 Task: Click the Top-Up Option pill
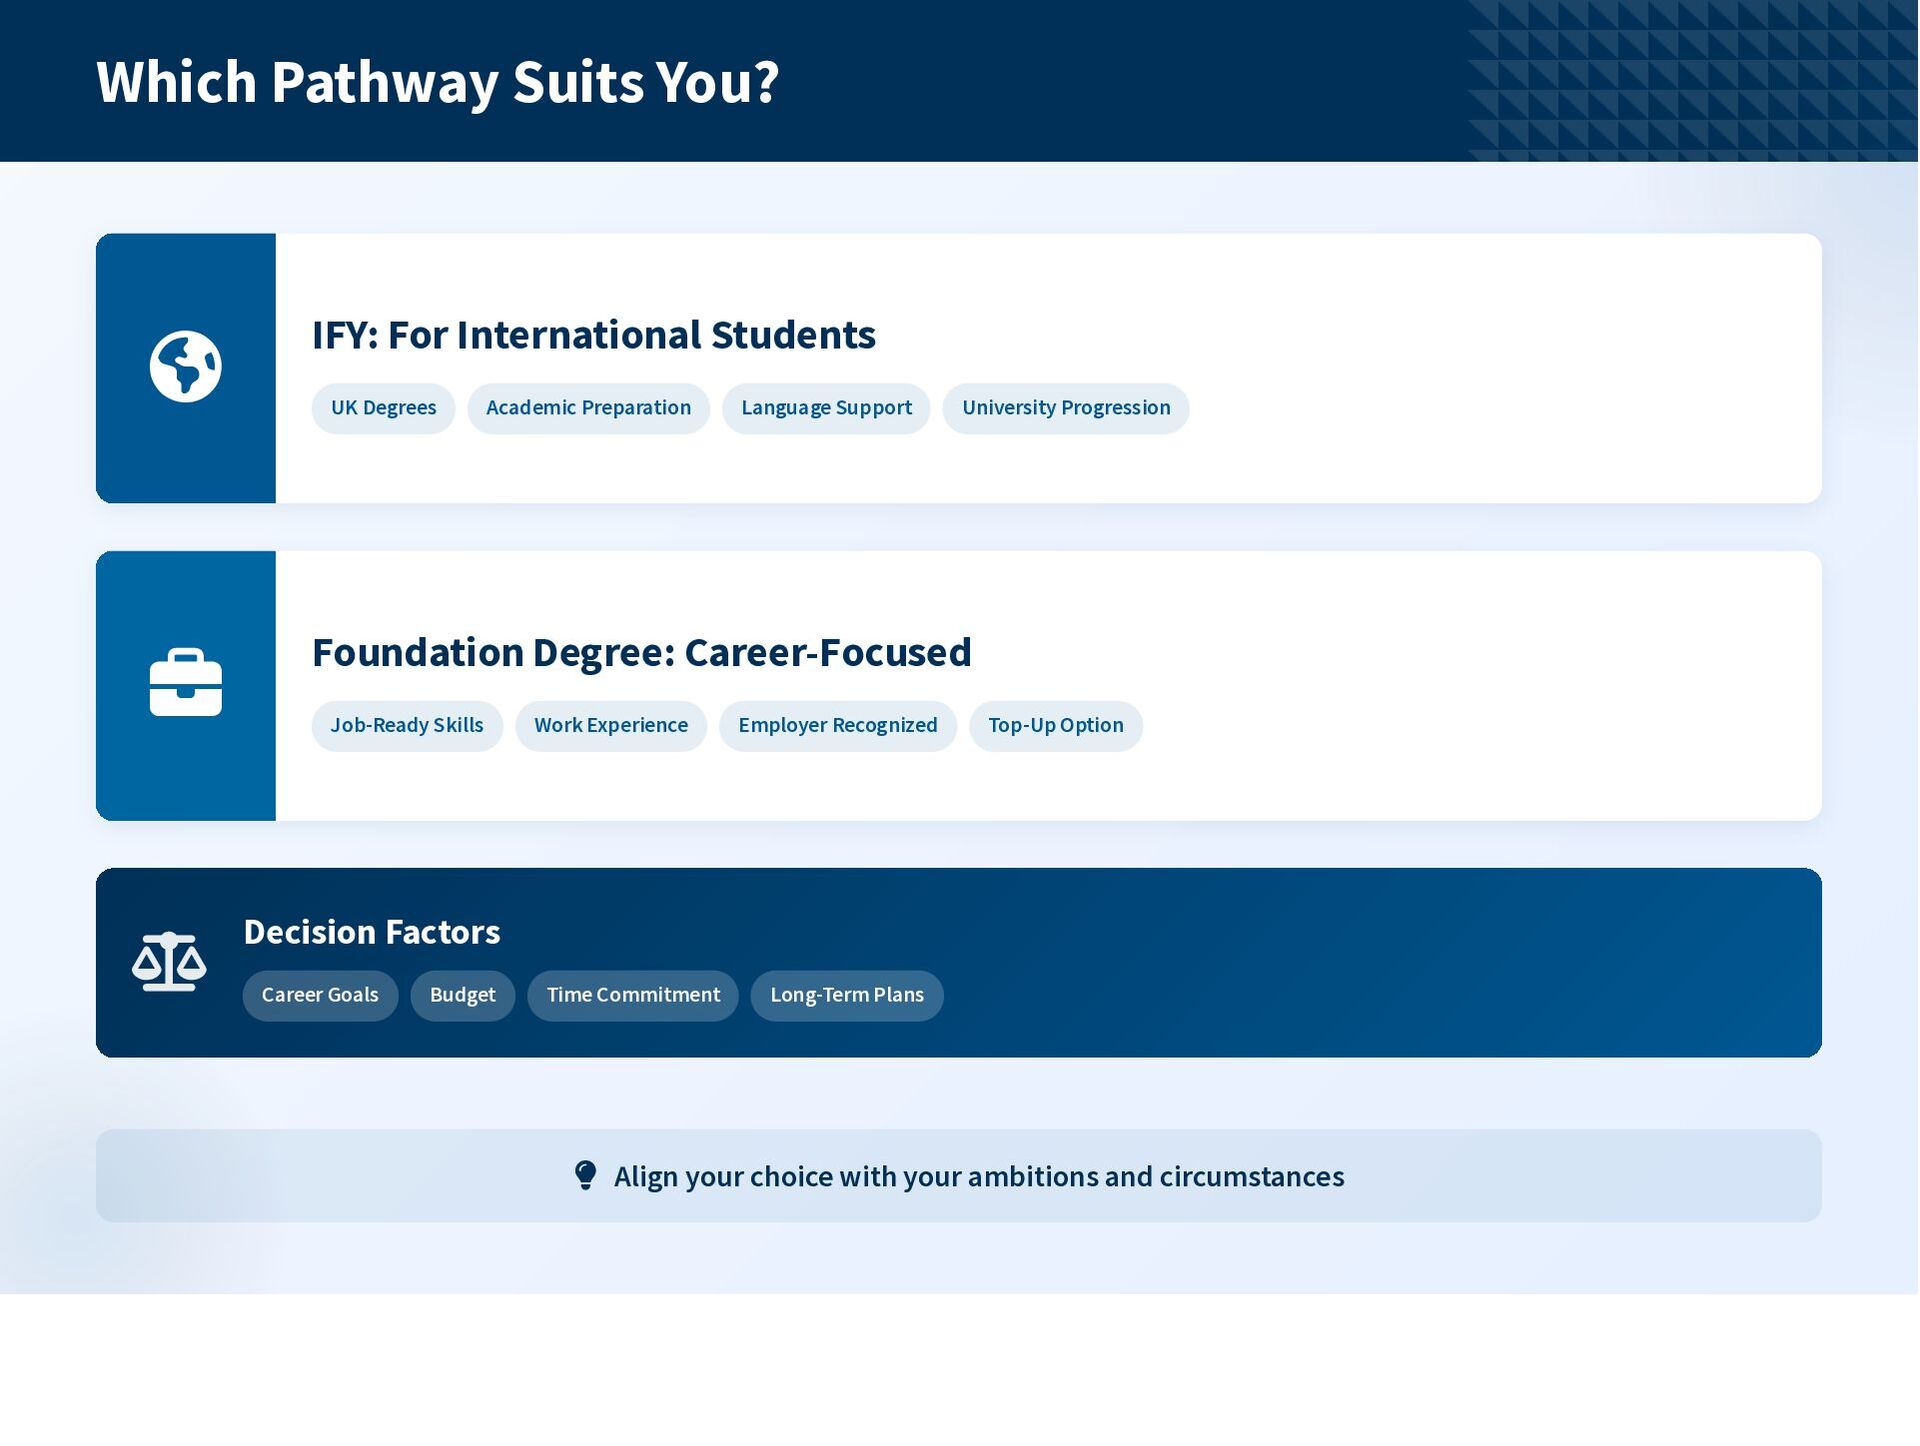click(x=1055, y=726)
